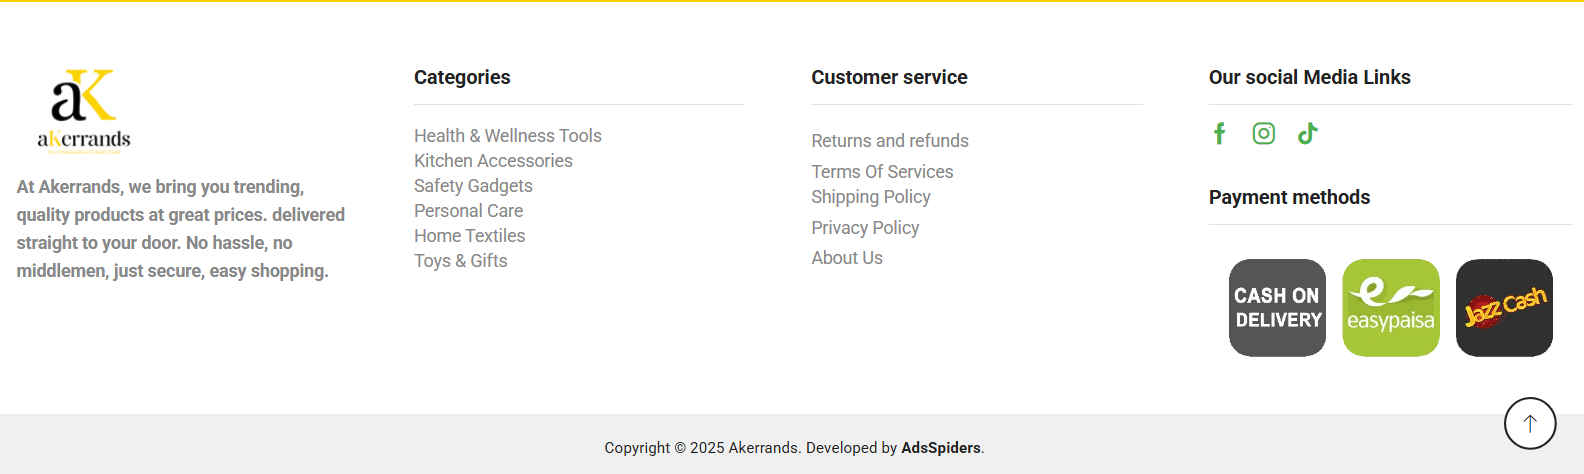Select the Easypaisa payment badge

pyautogui.click(x=1391, y=308)
